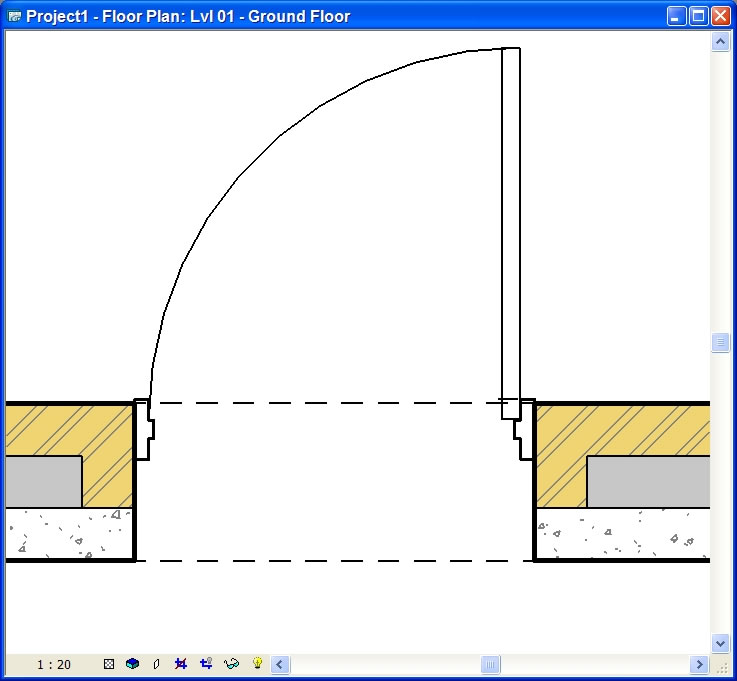Image resolution: width=737 pixels, height=681 pixels.
Task: Click the vertical scrollbar up arrow
Action: [x=720, y=42]
